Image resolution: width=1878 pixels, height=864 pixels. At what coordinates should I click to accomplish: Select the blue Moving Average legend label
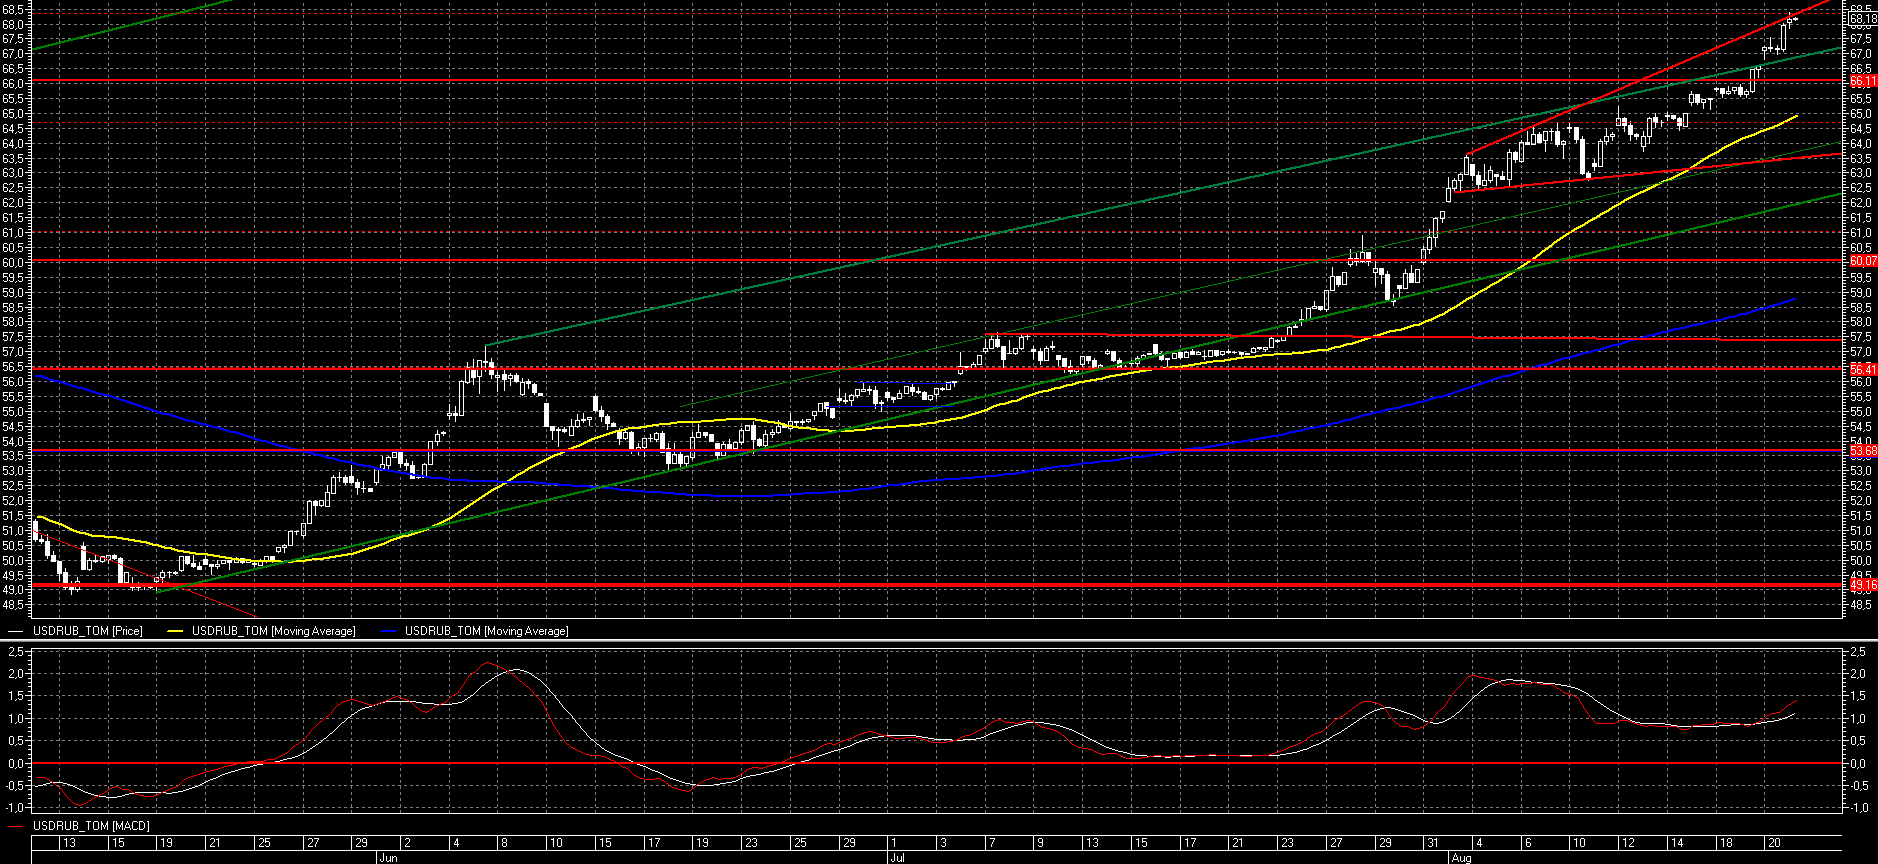pyautogui.click(x=486, y=631)
